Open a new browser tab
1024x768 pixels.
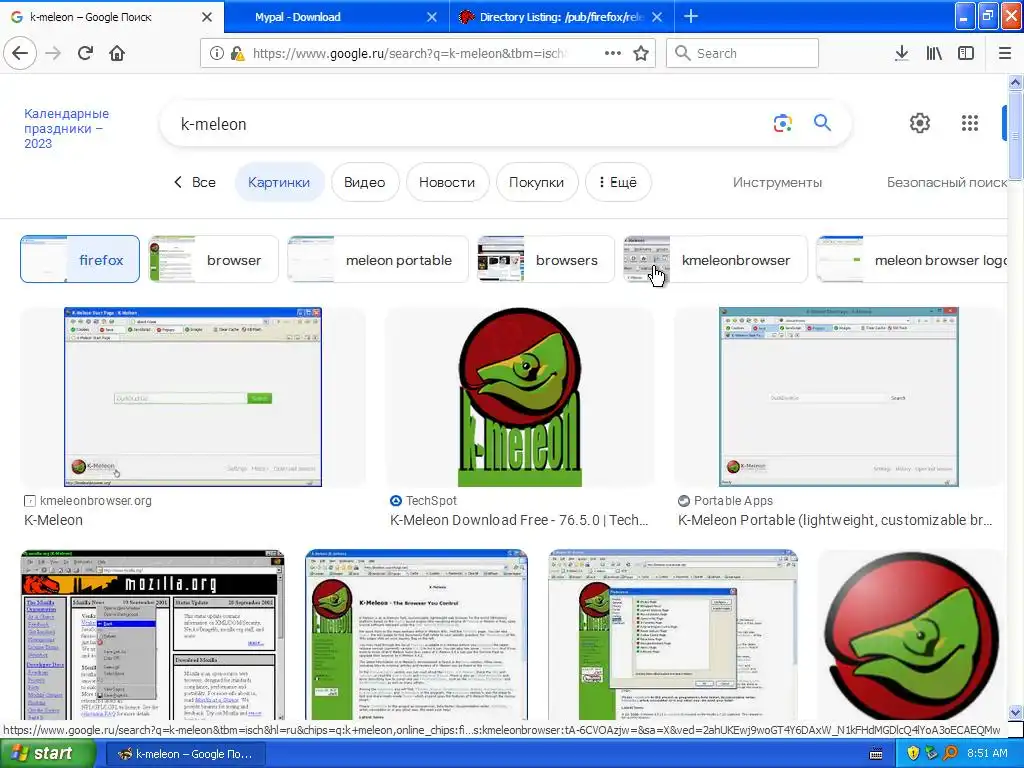(x=690, y=16)
